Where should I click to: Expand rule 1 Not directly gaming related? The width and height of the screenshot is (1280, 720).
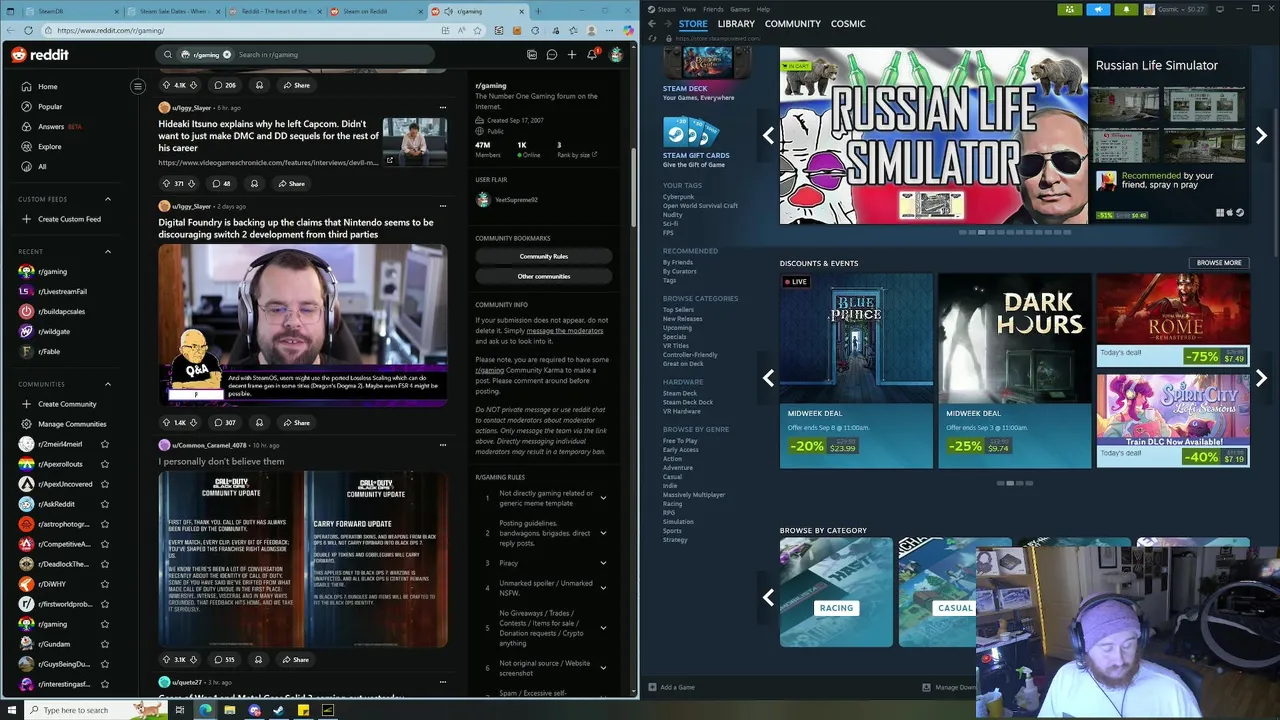[603, 498]
